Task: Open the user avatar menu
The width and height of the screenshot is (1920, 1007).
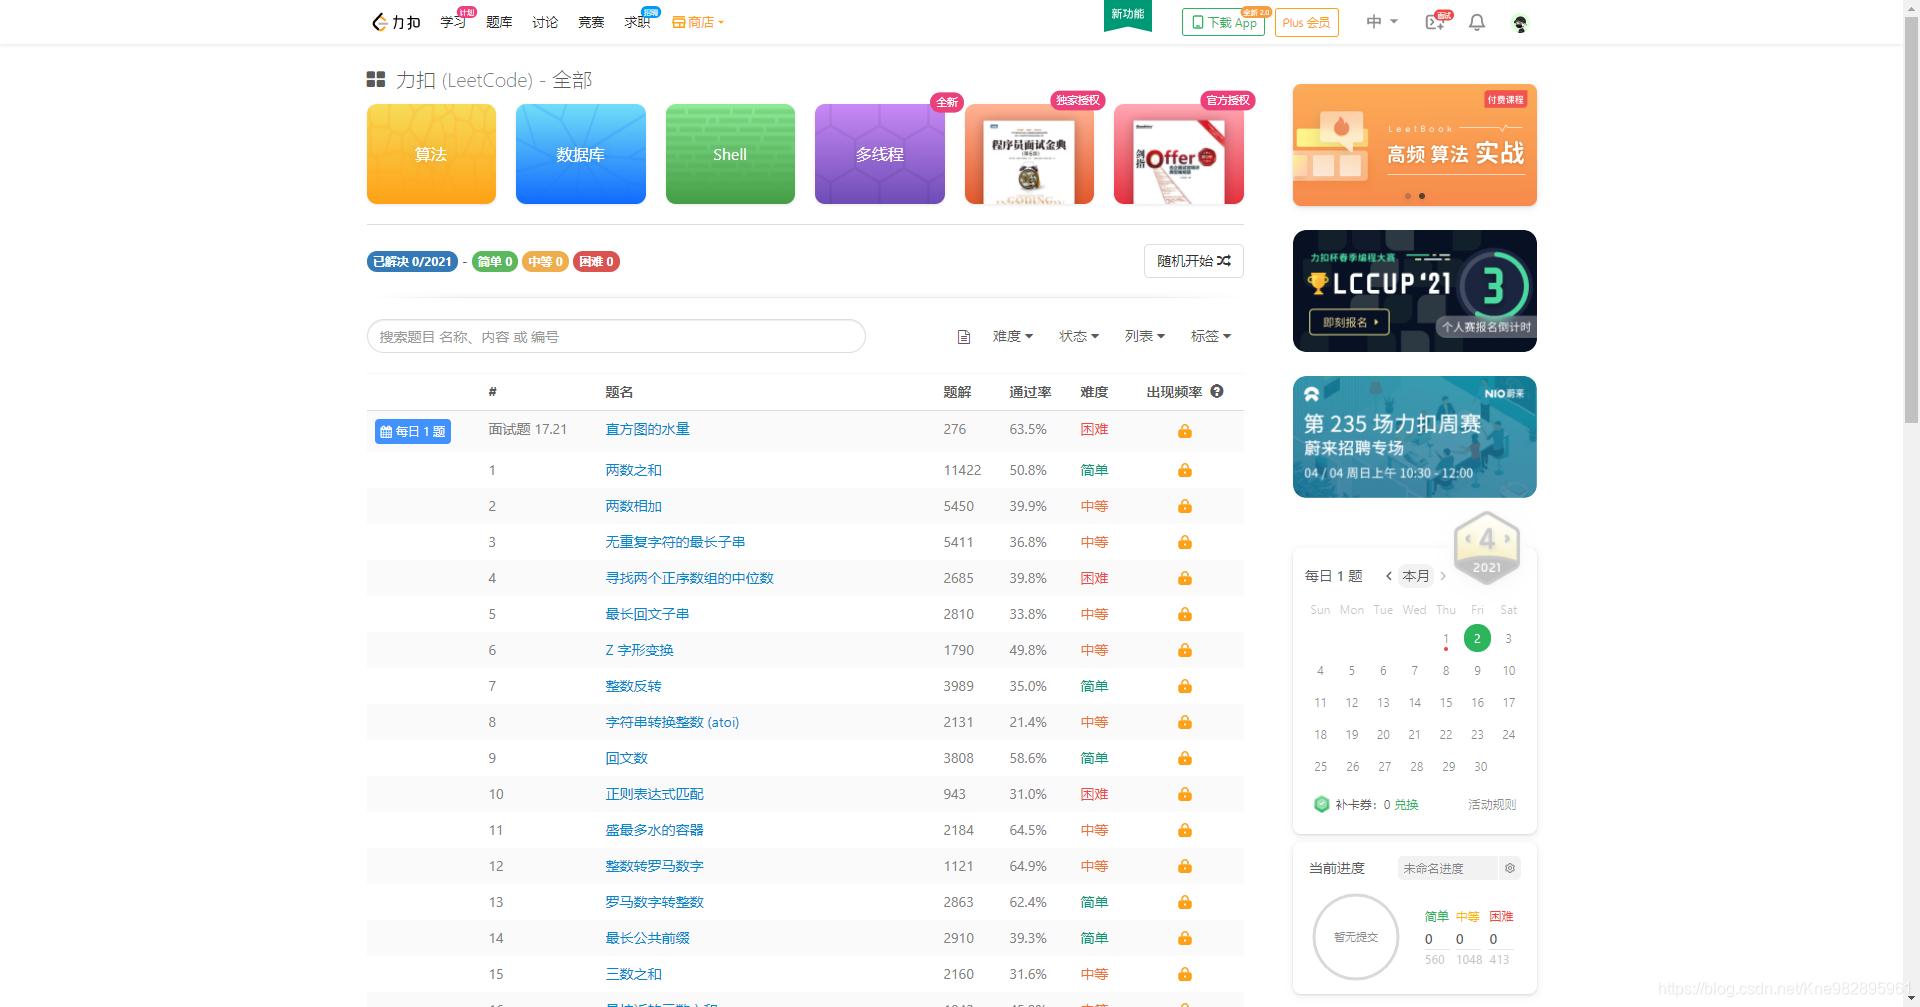Action: (1520, 23)
